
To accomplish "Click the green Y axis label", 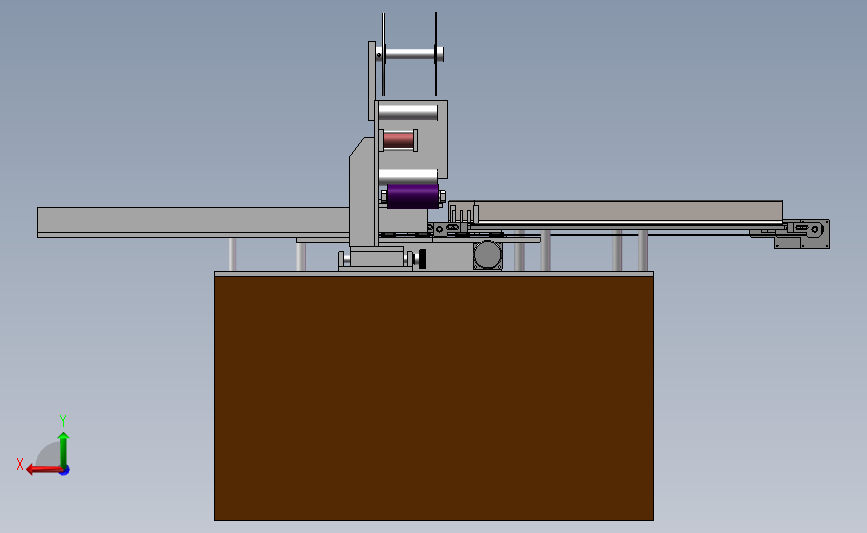I will (x=63, y=421).
